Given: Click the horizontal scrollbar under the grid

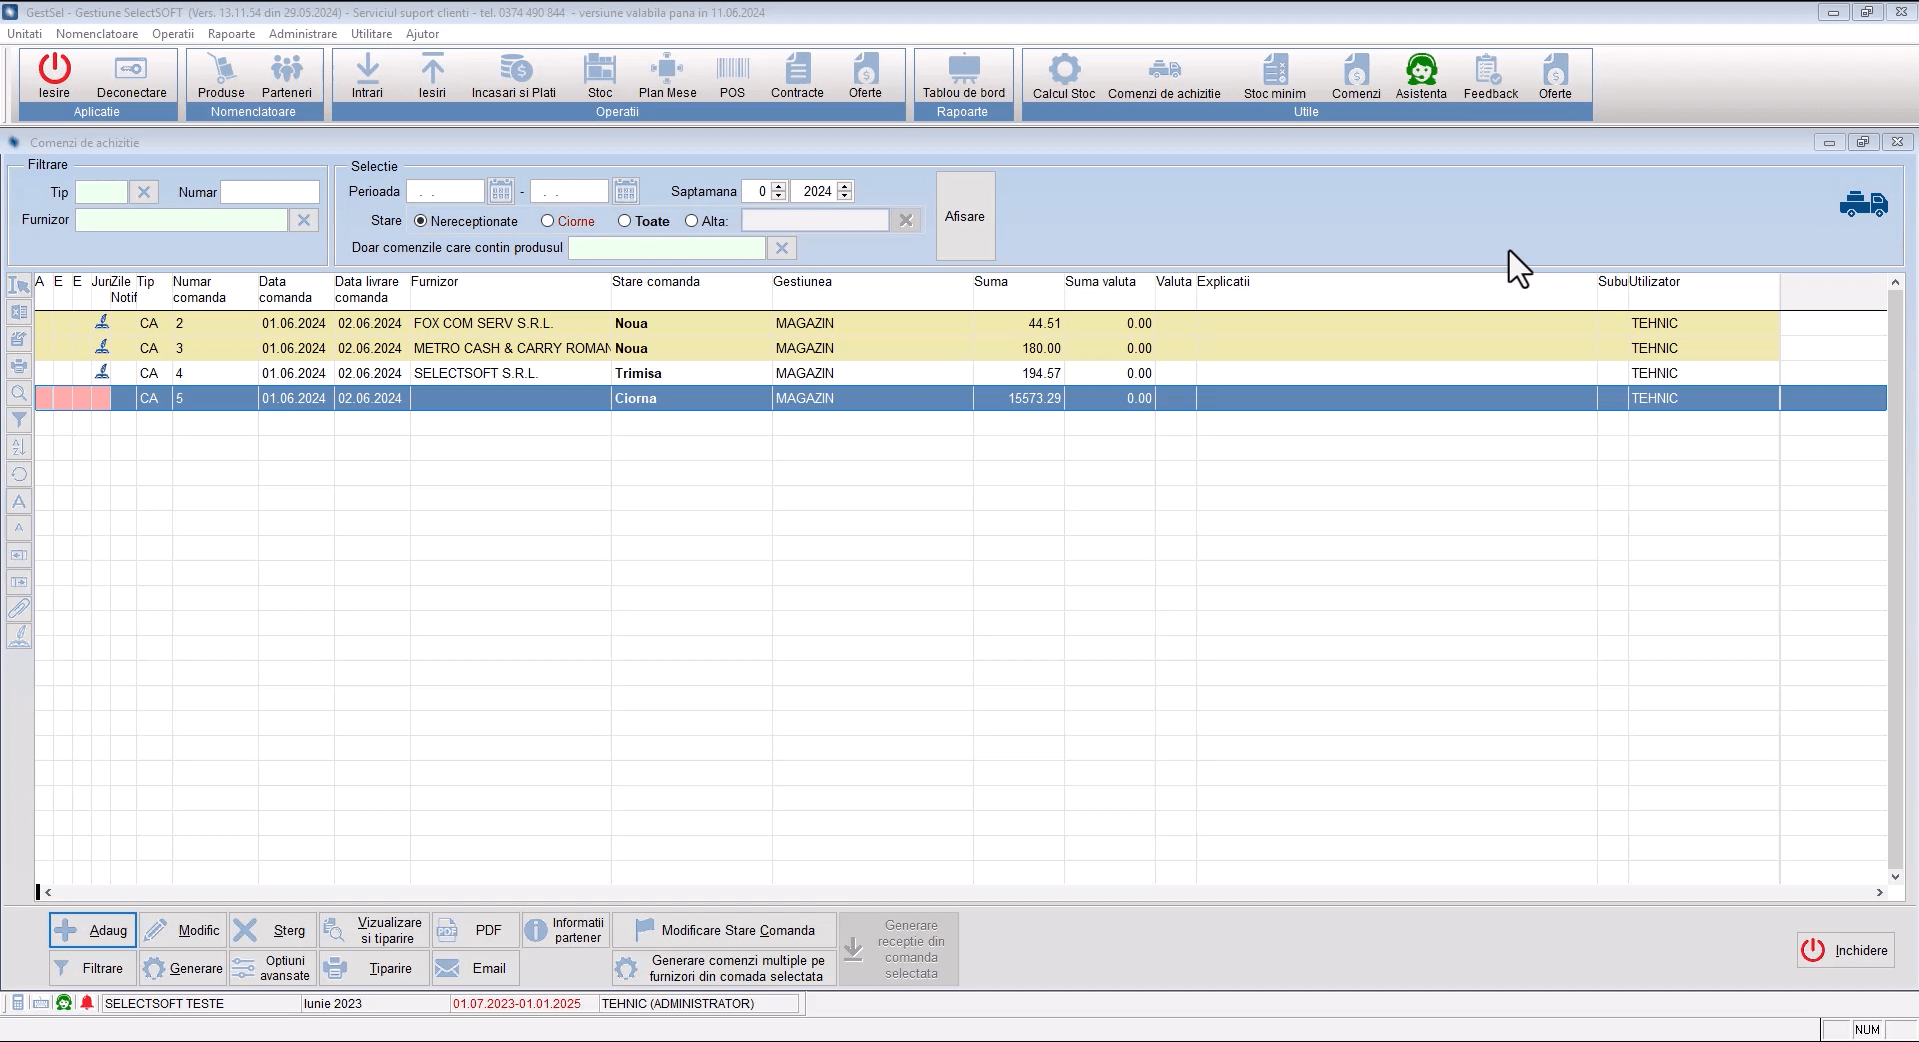Looking at the screenshot, I should click(x=960, y=892).
